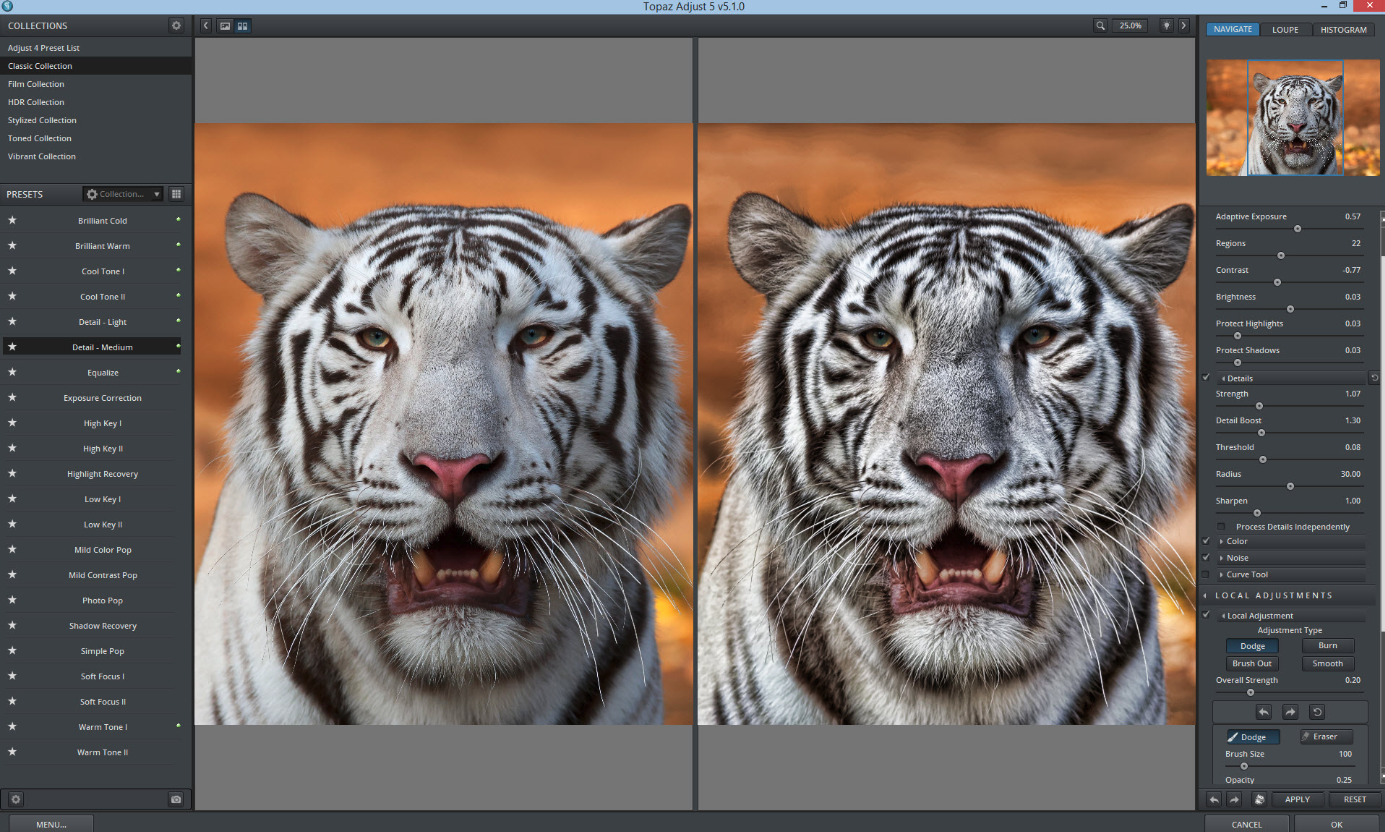Switch presets to grid view

click(x=177, y=194)
